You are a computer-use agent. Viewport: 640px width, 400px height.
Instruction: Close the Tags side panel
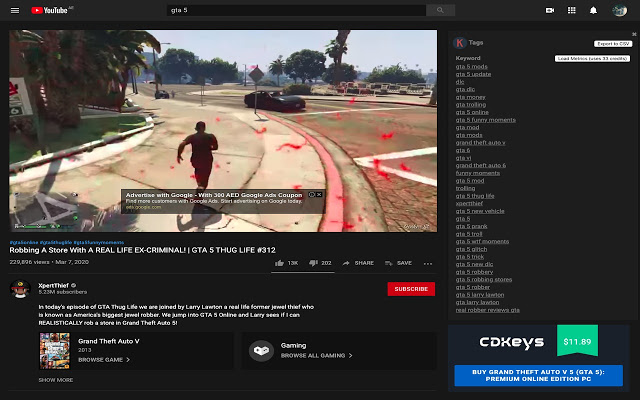point(634,34)
